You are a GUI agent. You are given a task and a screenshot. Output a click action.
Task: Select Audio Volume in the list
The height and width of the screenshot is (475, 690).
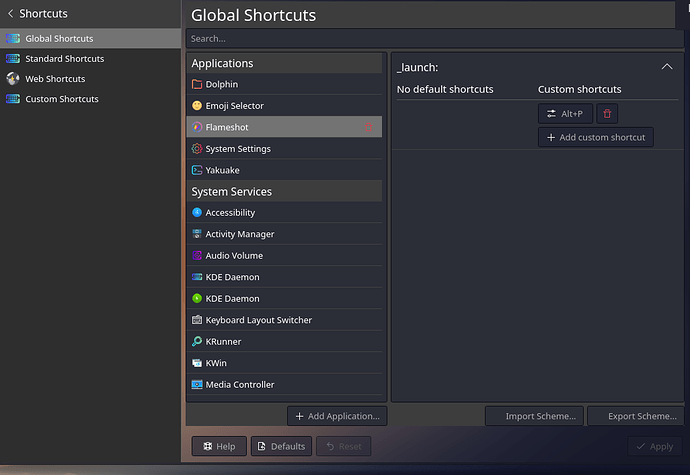(x=284, y=255)
